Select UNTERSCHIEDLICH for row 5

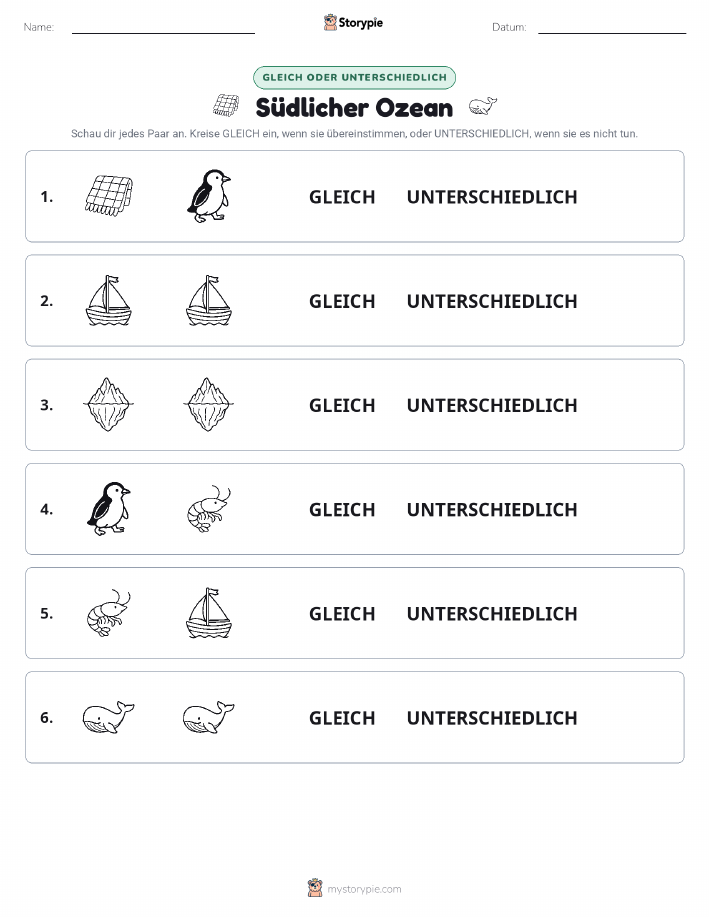click(492, 613)
